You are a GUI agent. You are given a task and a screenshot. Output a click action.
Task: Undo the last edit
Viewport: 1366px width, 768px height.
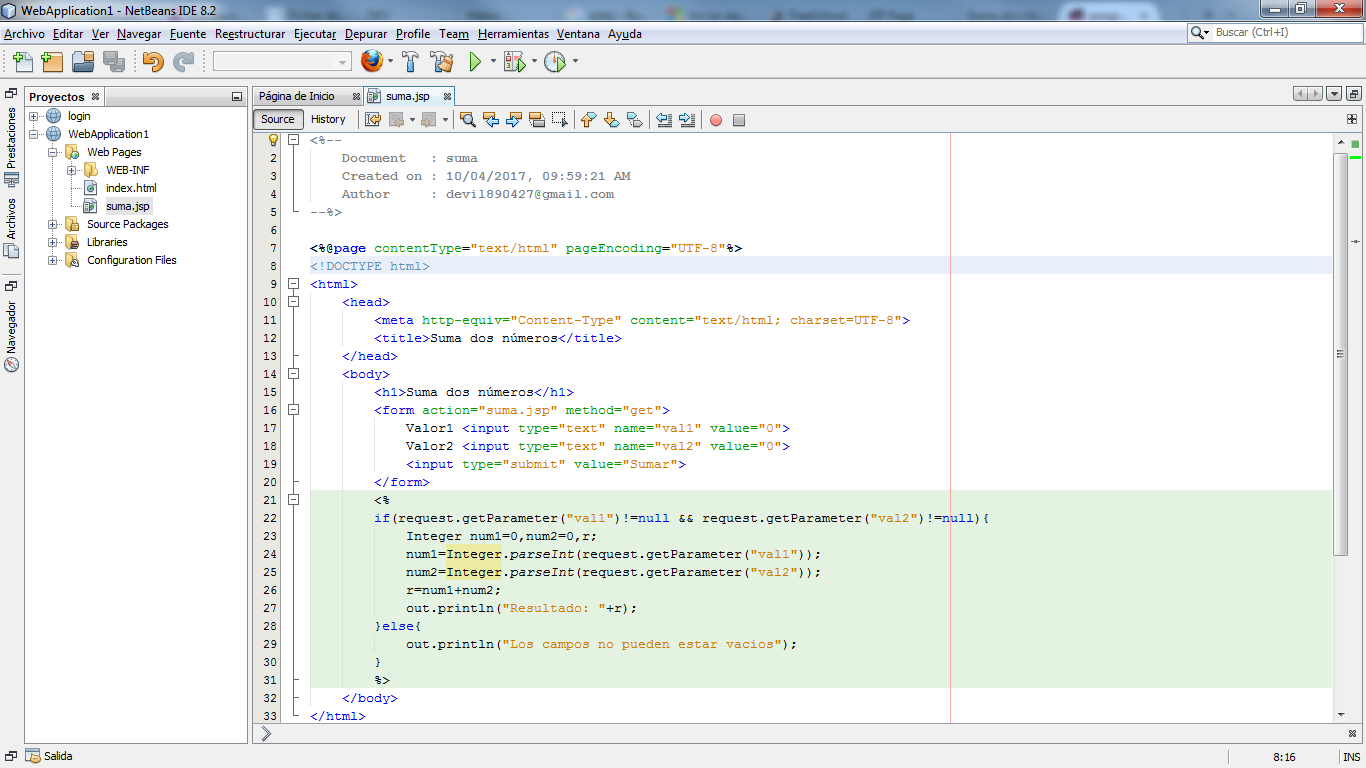click(x=153, y=61)
